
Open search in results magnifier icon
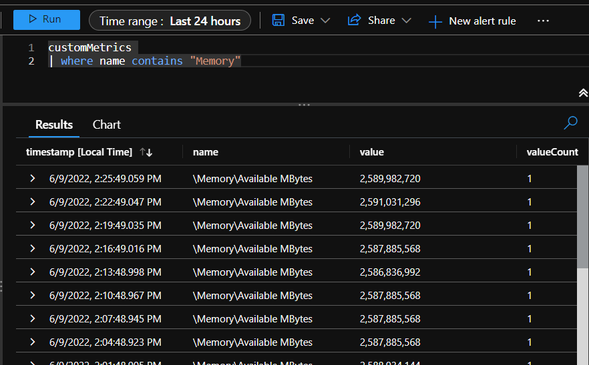(571, 122)
